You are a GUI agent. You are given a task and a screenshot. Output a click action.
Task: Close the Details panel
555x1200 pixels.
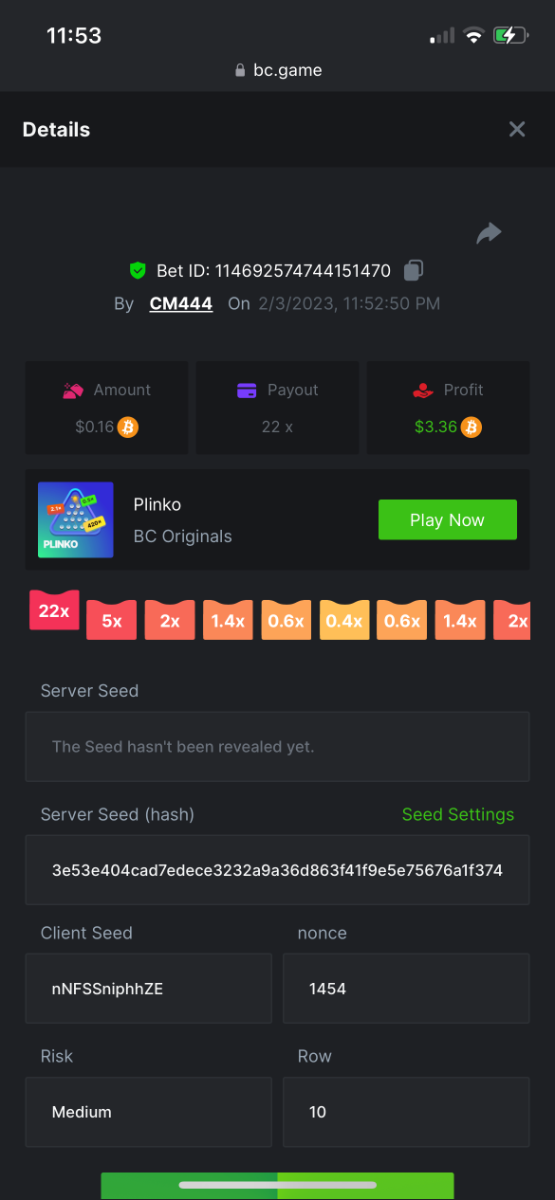tap(517, 129)
